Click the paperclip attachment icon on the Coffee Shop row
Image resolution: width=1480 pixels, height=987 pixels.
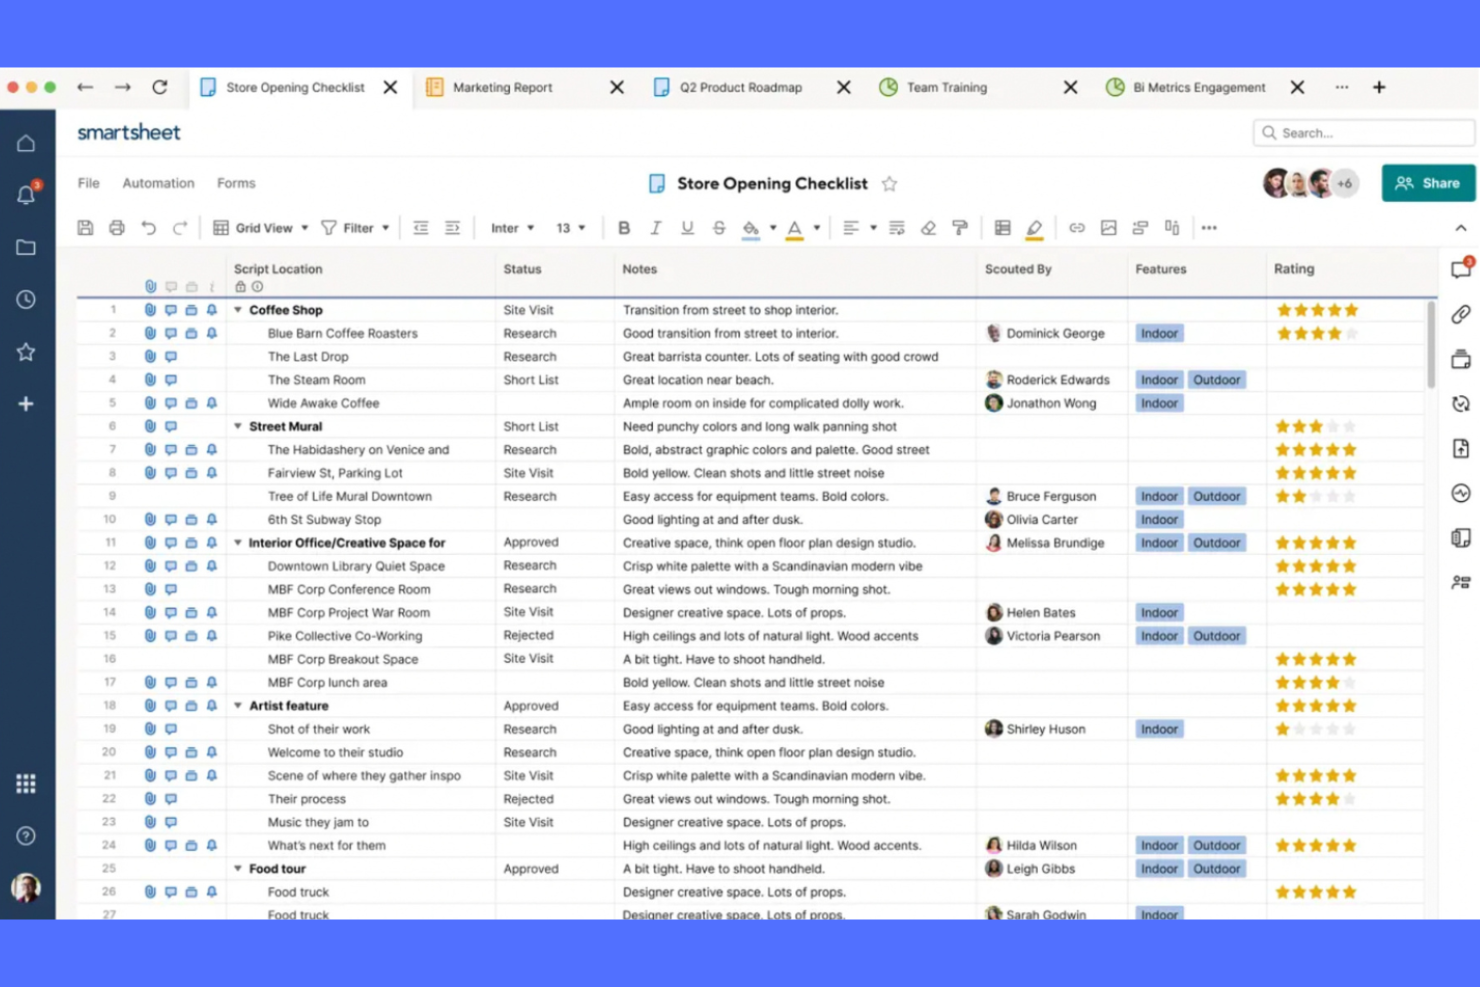click(x=150, y=309)
